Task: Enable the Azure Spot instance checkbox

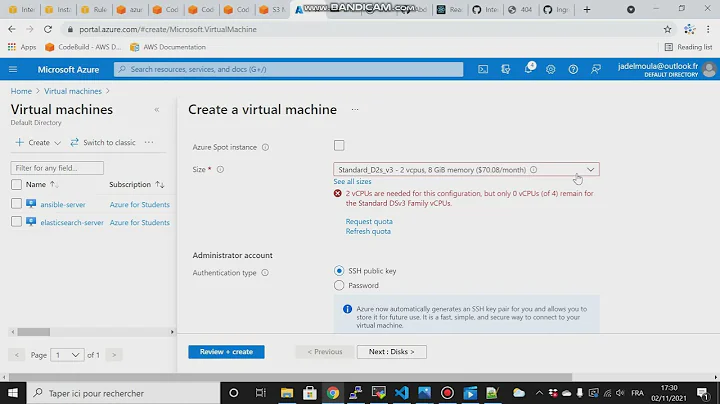Action: pyautogui.click(x=339, y=146)
